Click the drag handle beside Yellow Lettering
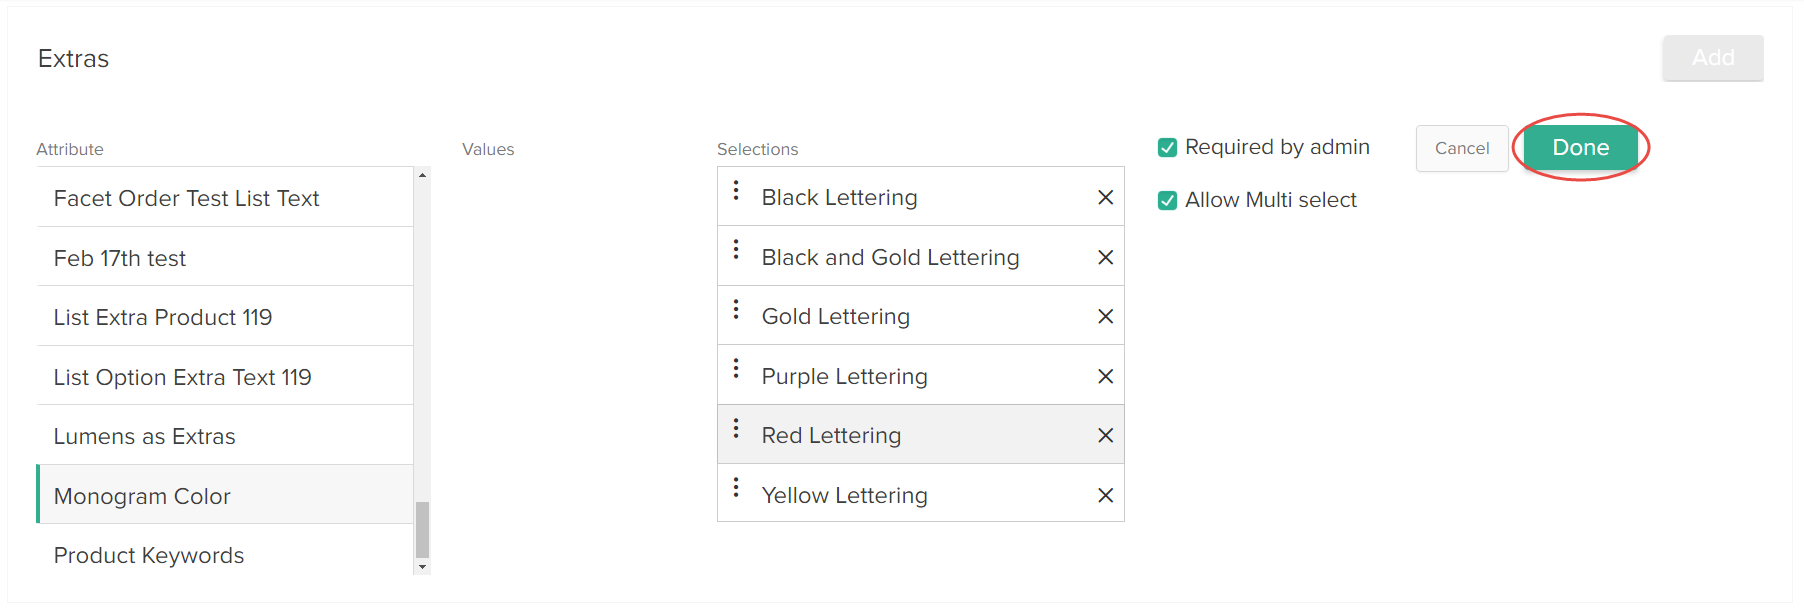 pos(737,494)
